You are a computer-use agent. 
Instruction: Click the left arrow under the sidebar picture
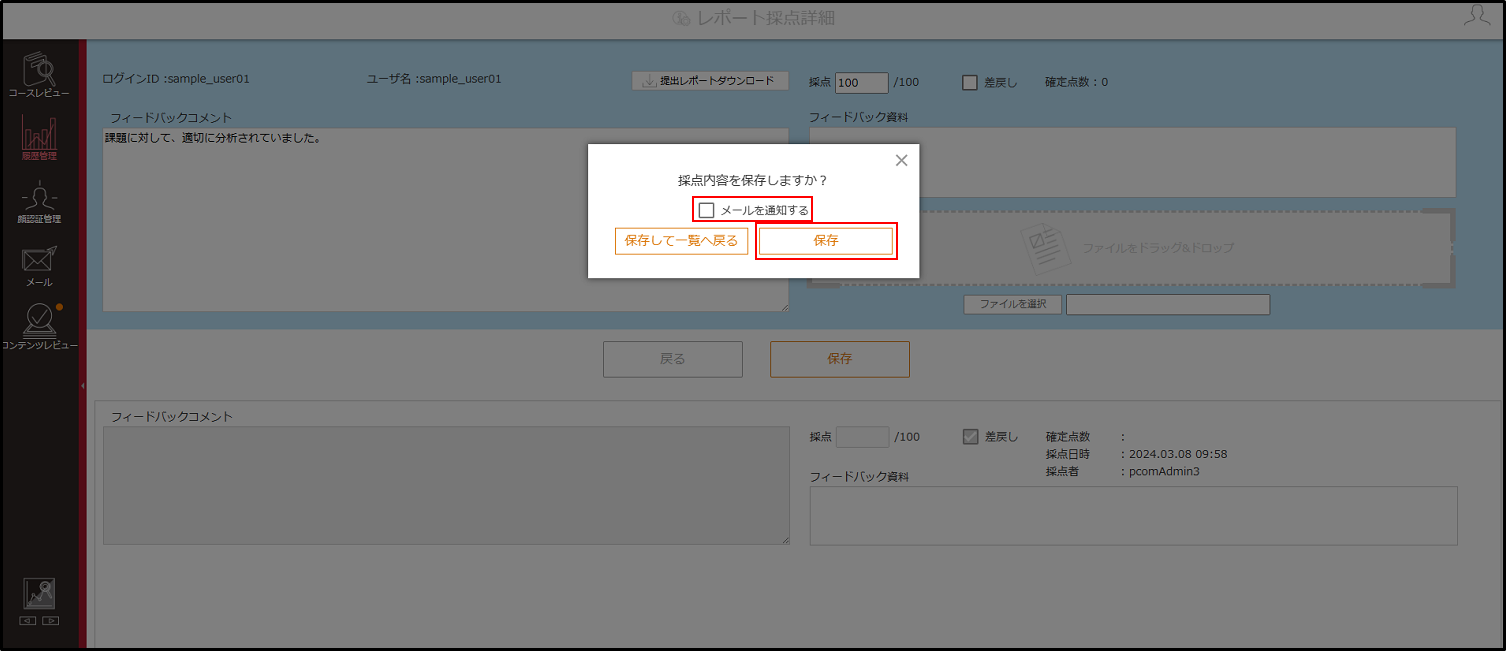click(28, 620)
